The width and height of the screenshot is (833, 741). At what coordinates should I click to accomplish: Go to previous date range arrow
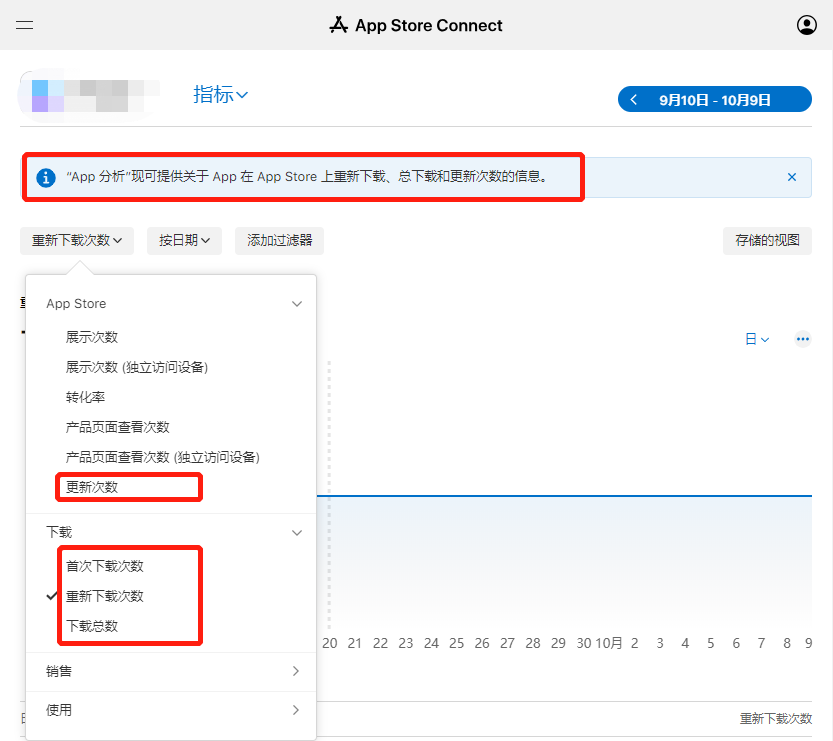pyautogui.click(x=633, y=100)
